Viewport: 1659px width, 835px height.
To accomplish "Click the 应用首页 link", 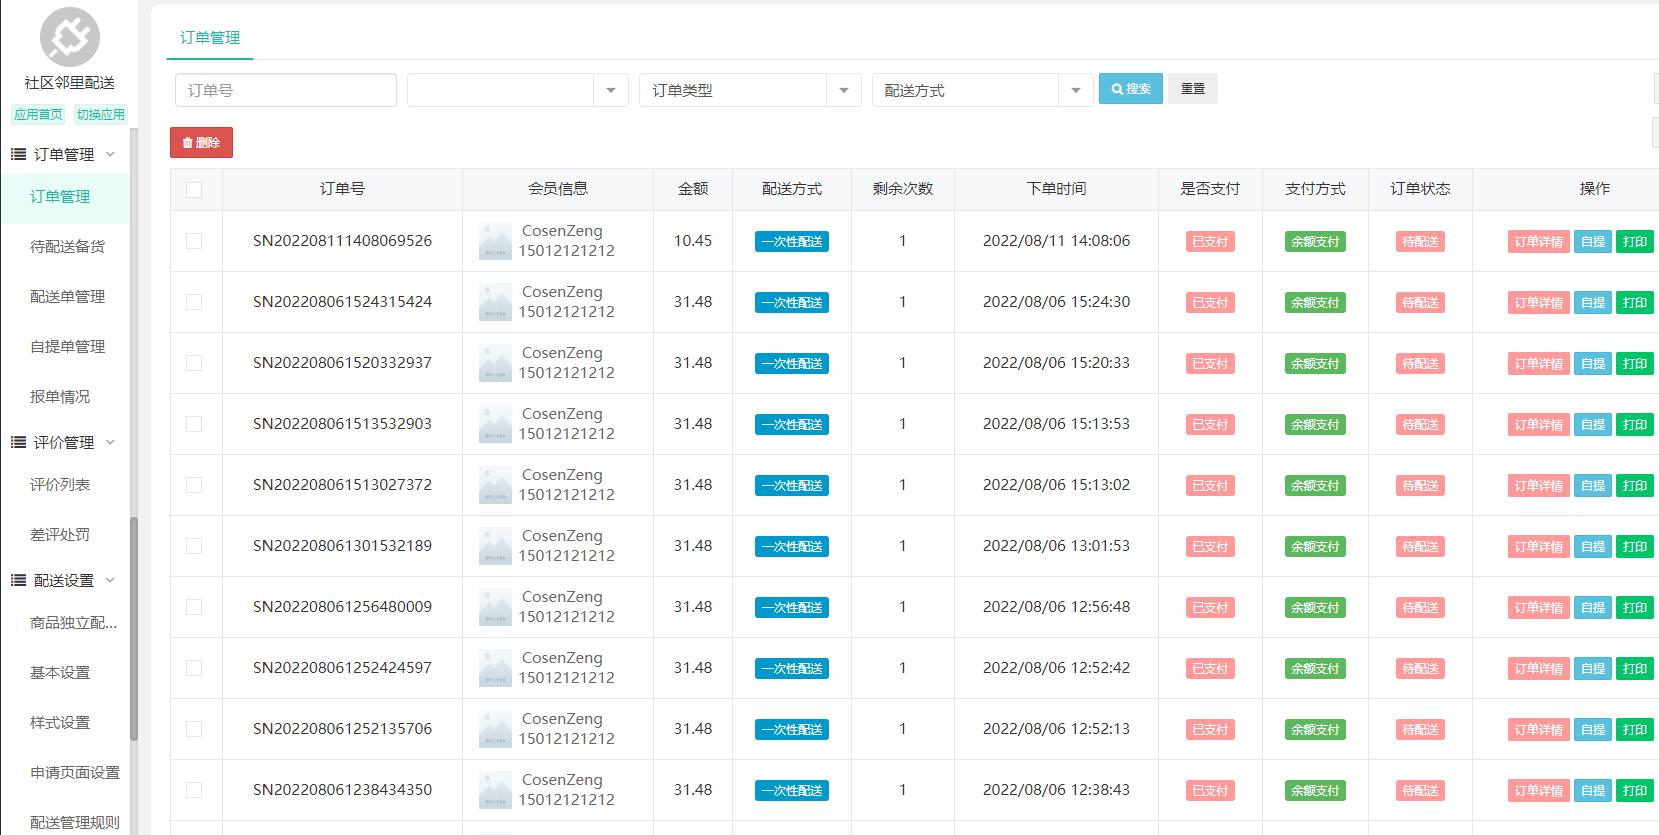I will (38, 115).
